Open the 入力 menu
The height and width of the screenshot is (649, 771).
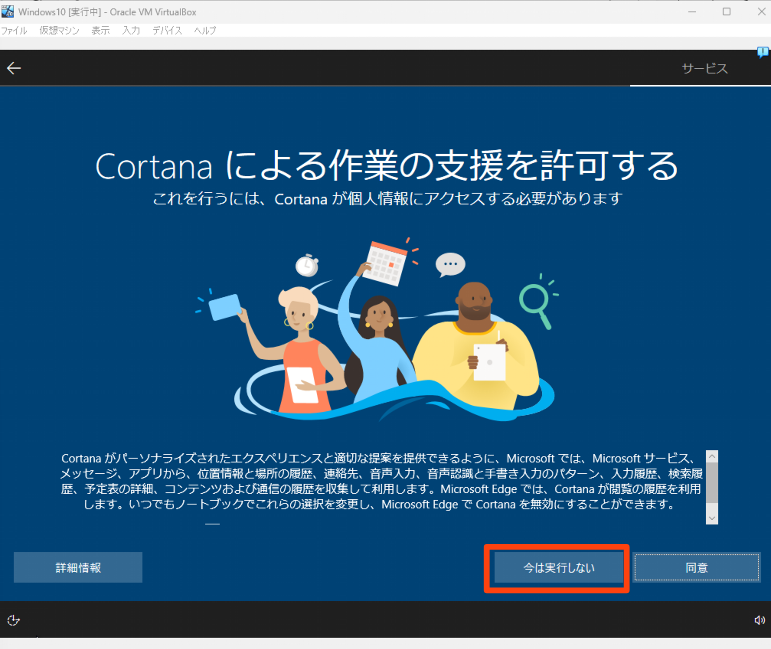[131, 30]
